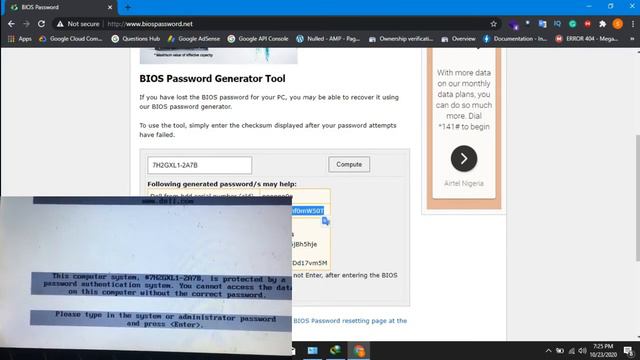The image size is (640, 360).
Task: Open the Apps grid shortcut
Action: tap(20, 39)
